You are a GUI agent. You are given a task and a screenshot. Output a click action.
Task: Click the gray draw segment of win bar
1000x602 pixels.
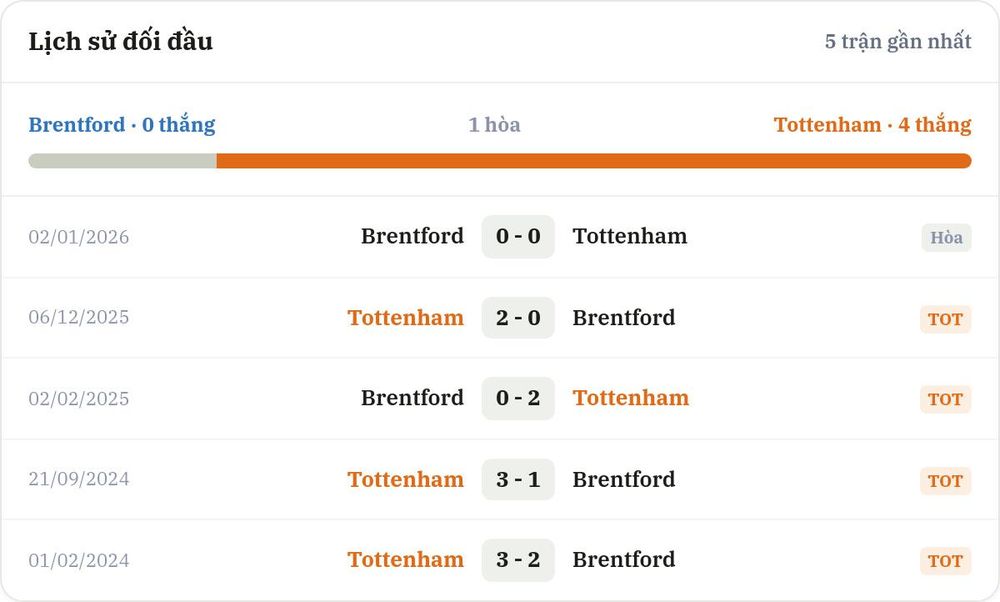pos(122,161)
